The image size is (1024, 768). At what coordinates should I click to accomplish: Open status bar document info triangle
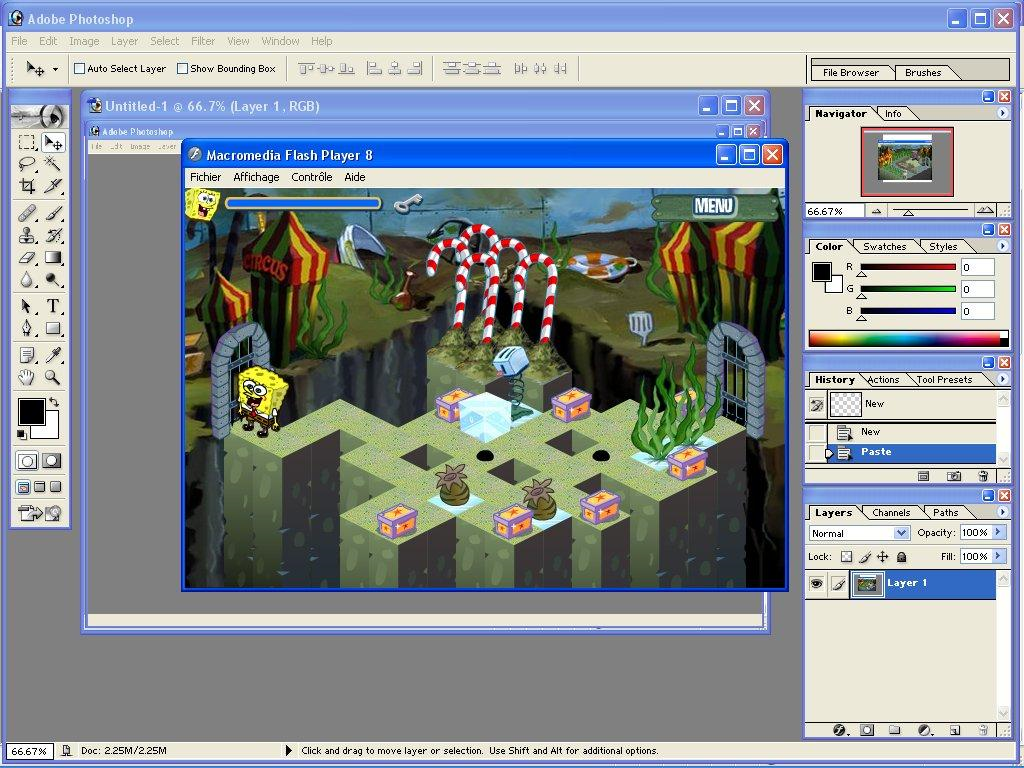[289, 750]
